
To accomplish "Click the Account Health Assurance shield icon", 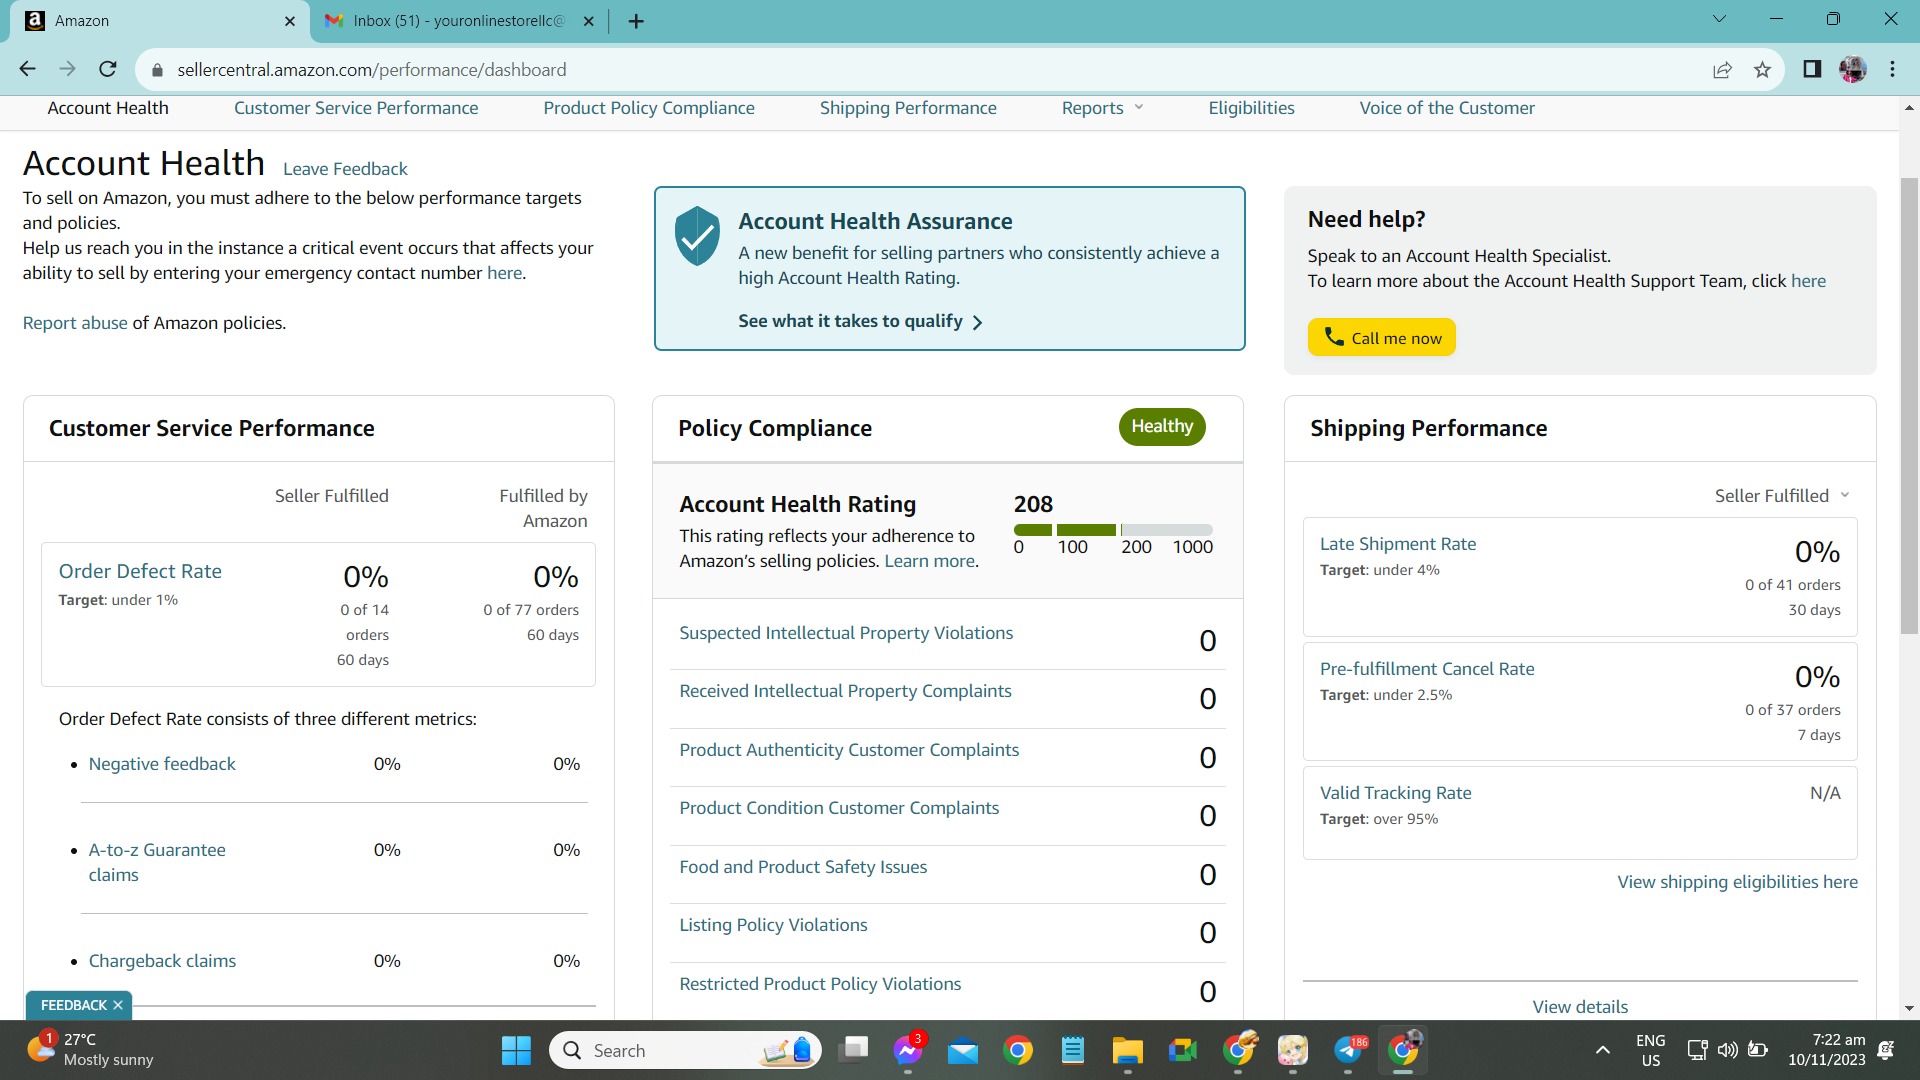I will 697,236.
